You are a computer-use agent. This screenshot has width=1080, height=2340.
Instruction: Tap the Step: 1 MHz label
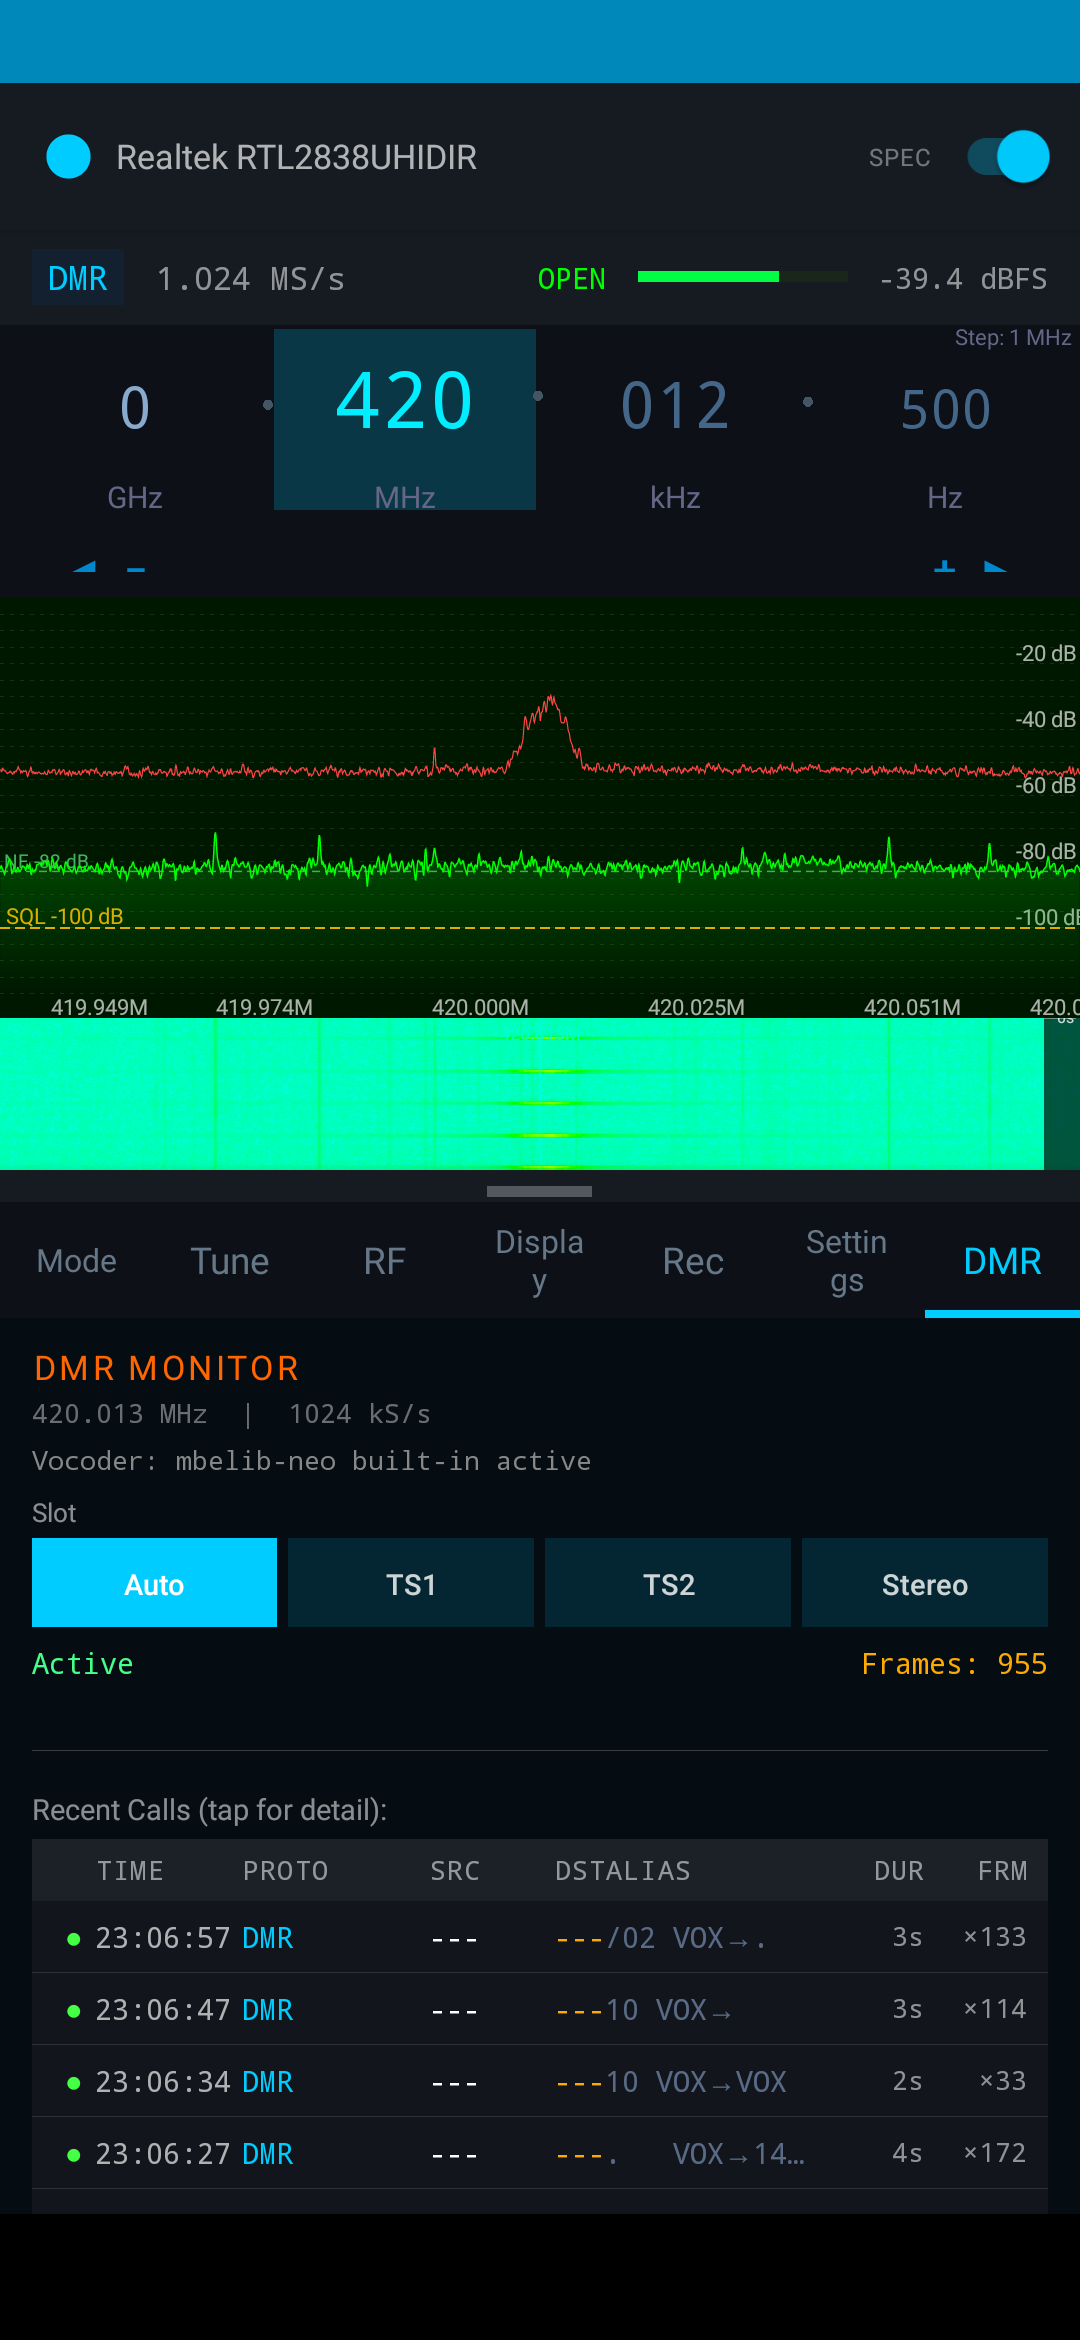1012,338
